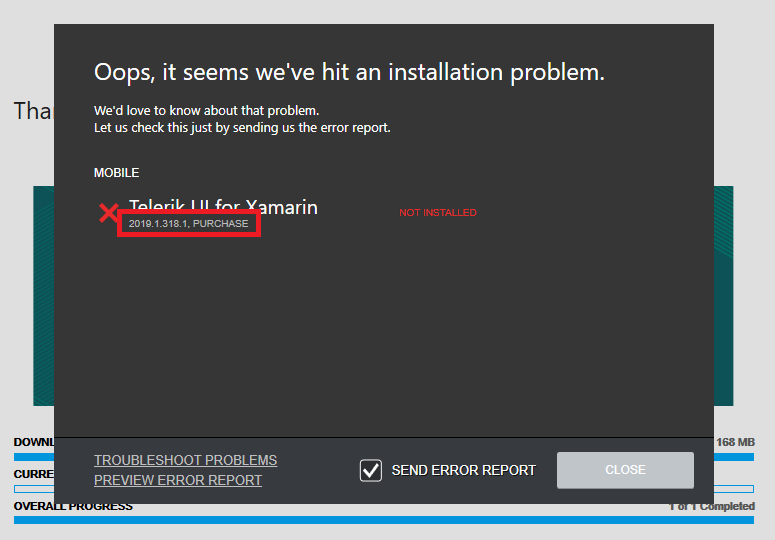Click the "We'd love to know" message line
The image size is (775, 540).
[x=206, y=110]
